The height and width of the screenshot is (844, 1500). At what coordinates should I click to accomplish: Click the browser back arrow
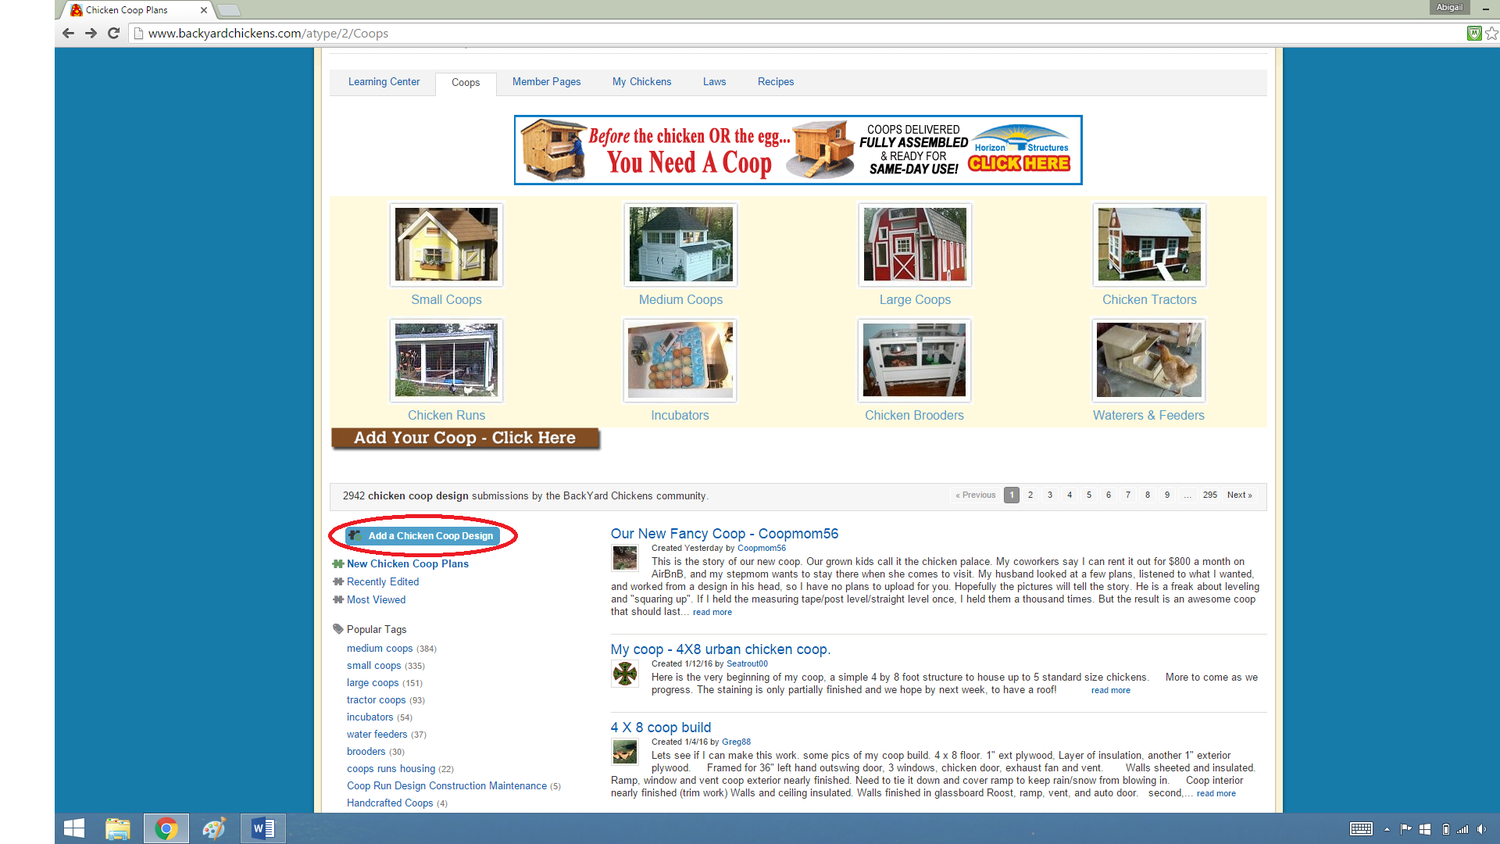(x=68, y=33)
